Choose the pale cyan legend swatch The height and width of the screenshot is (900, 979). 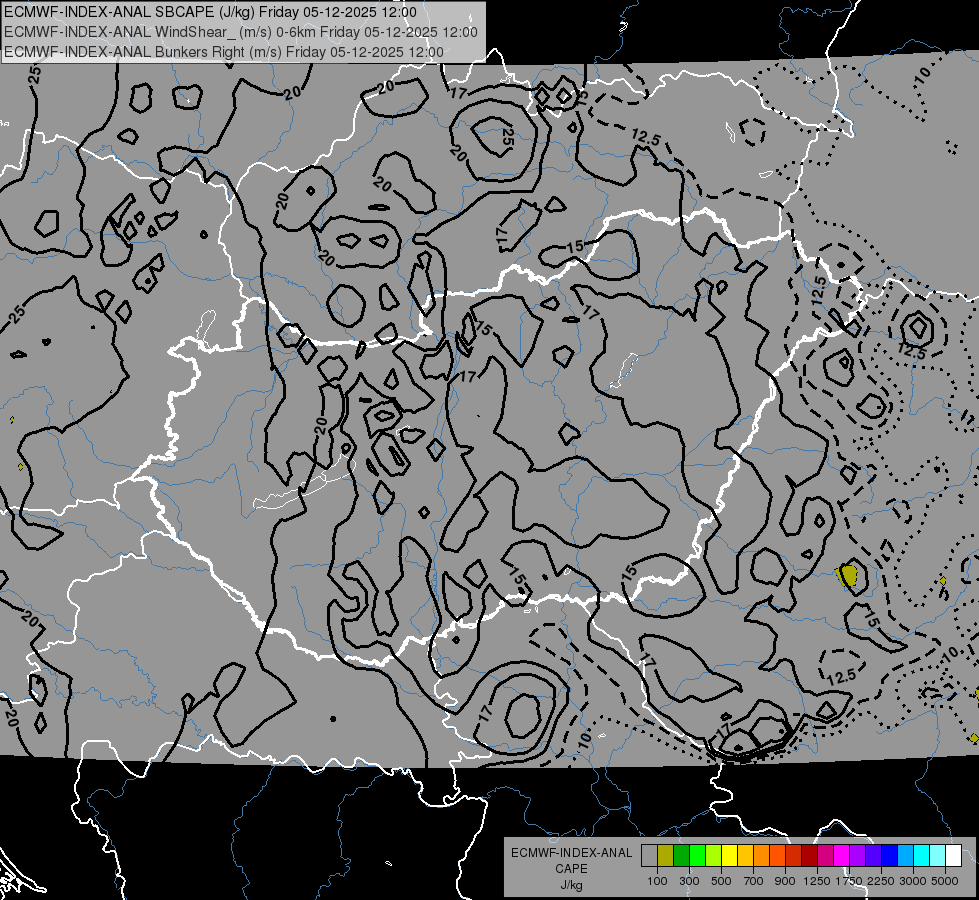938,856
